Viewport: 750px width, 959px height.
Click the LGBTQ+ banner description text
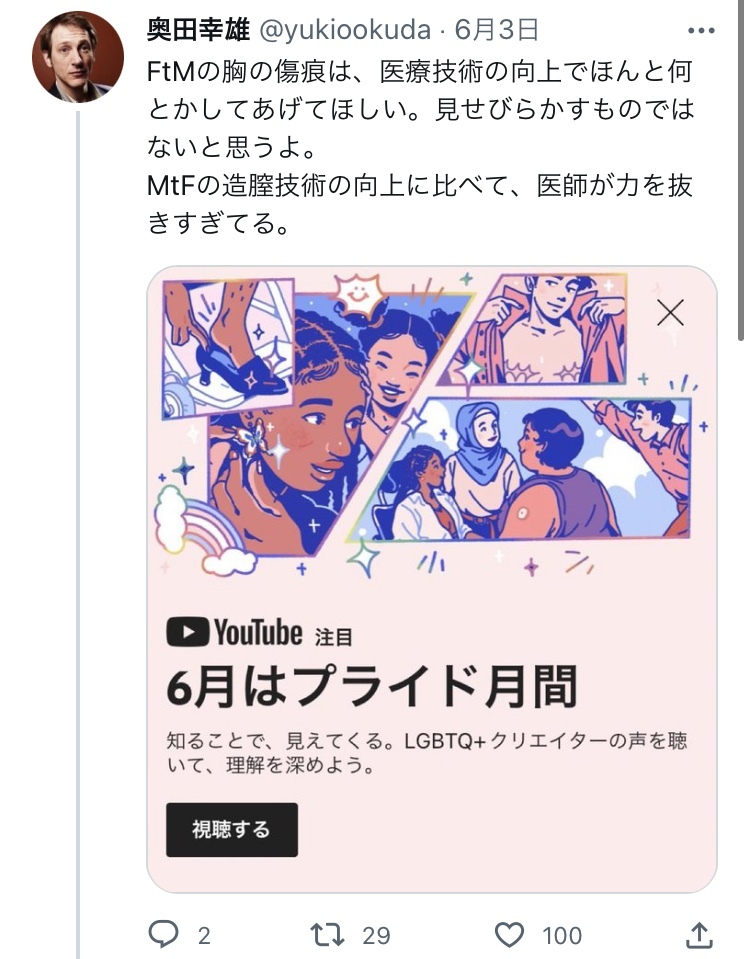tap(427, 752)
